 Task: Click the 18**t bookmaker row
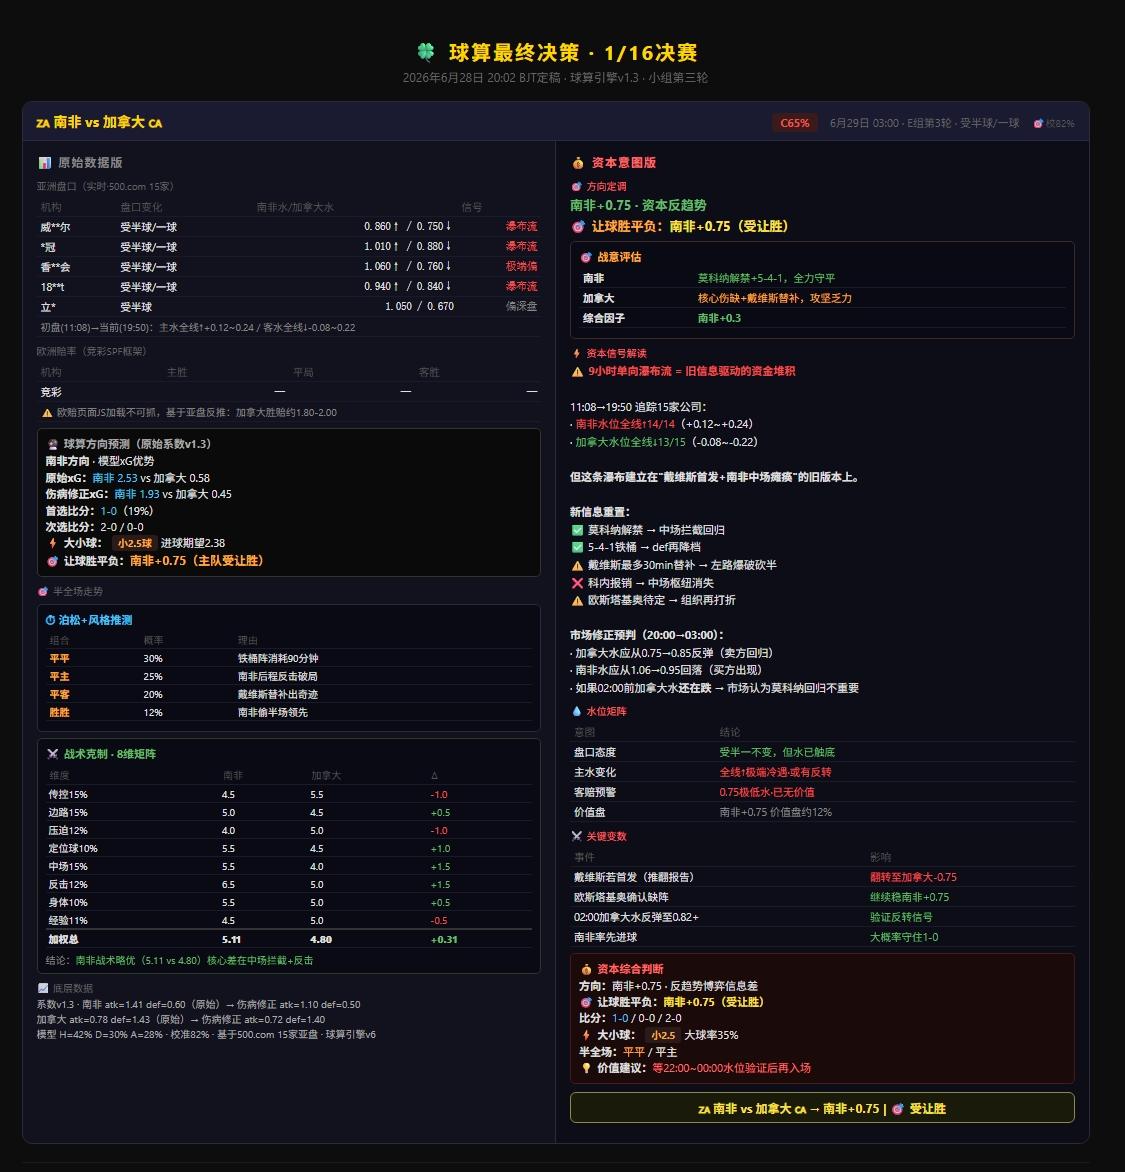[289, 286]
